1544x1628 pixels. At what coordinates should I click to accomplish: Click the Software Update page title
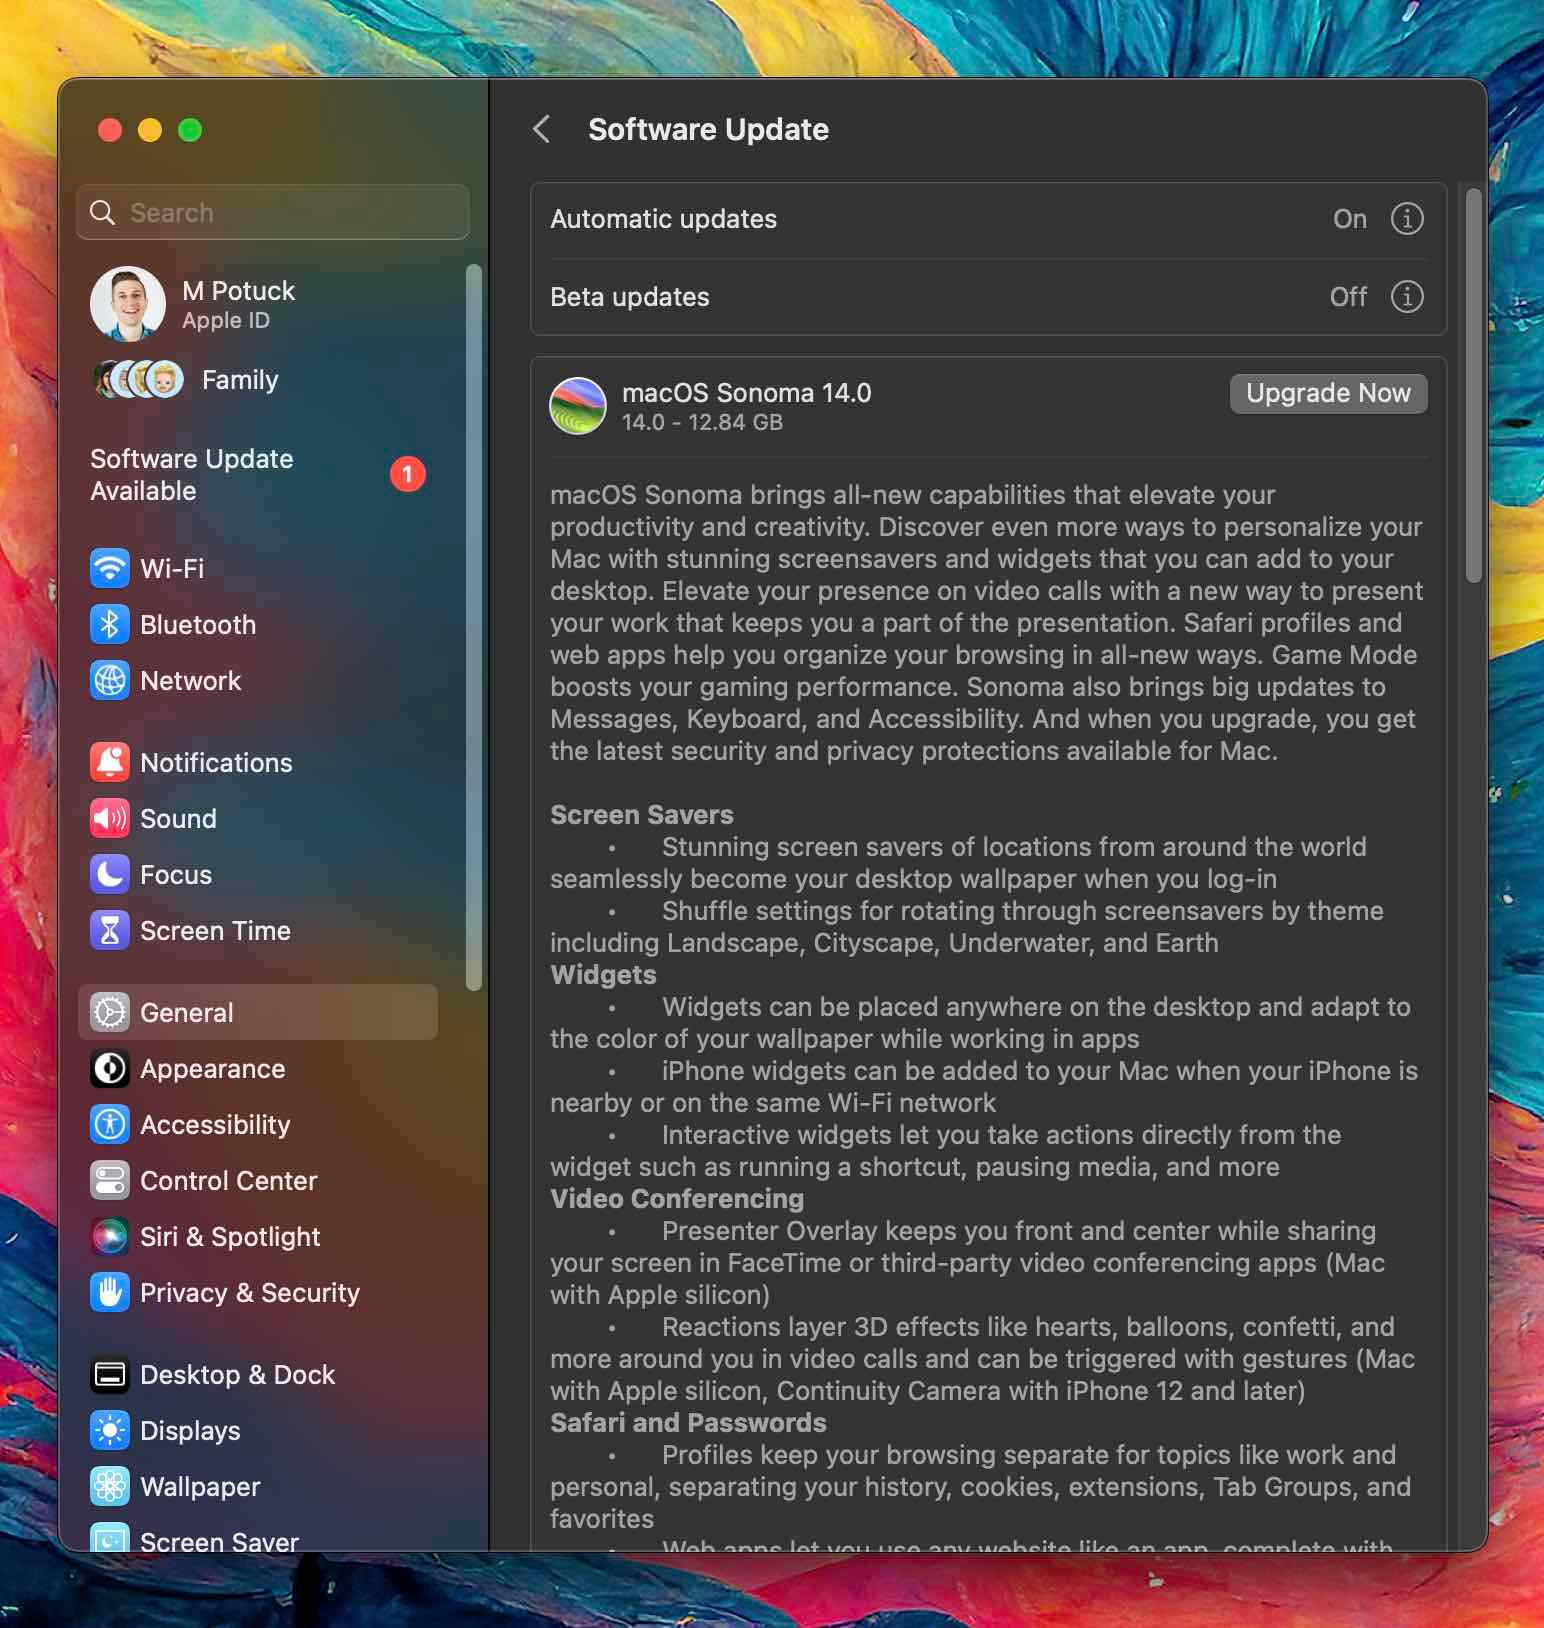708,129
